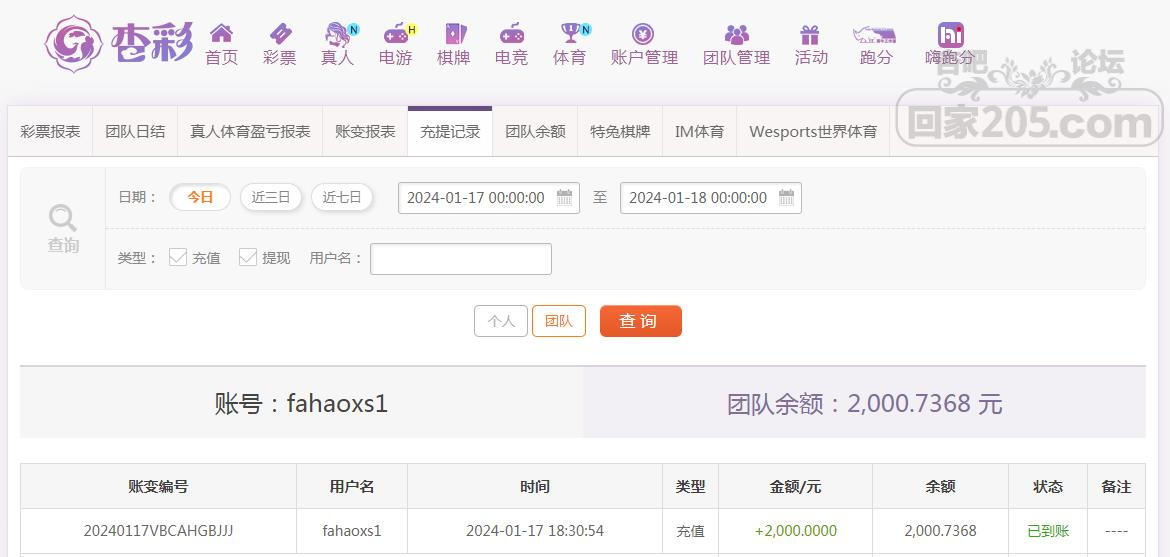This screenshot has height=557, width=1170.
Task: Click the 用户名 text input field
Action: [461, 259]
